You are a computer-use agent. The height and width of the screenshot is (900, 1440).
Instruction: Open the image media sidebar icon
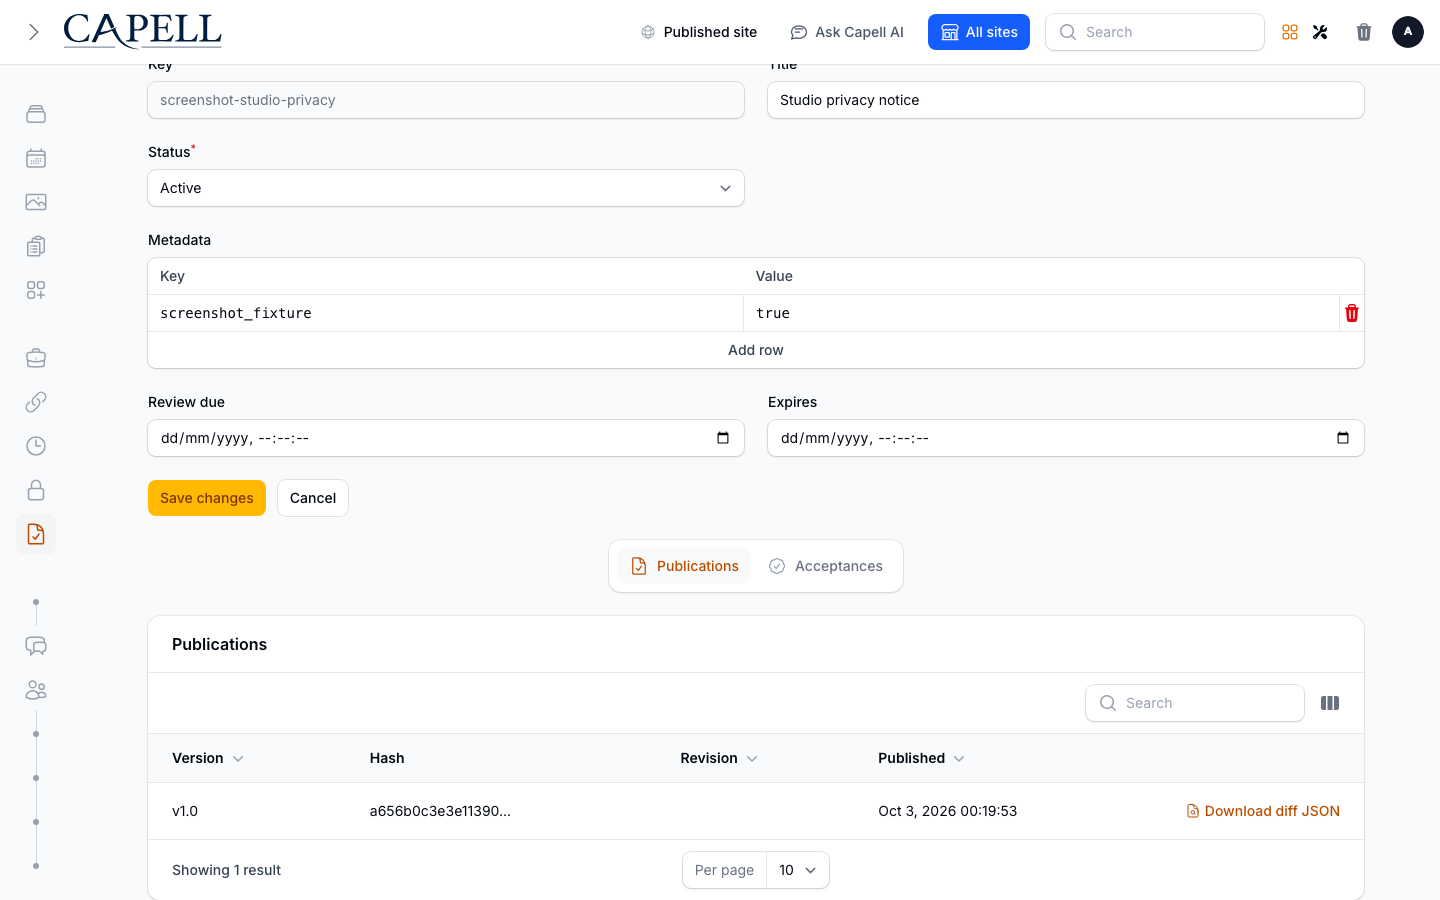click(36, 202)
